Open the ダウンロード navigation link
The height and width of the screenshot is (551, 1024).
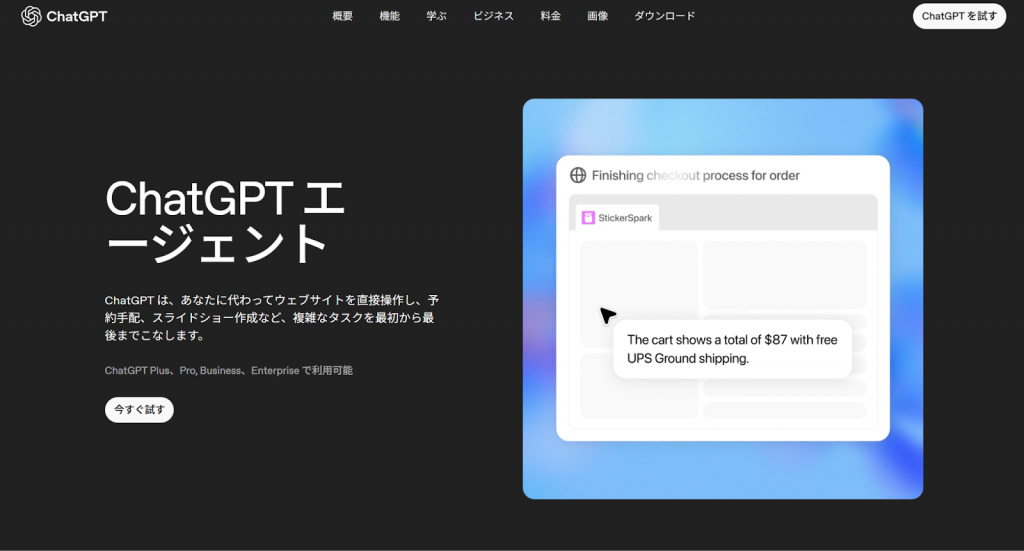pos(664,16)
